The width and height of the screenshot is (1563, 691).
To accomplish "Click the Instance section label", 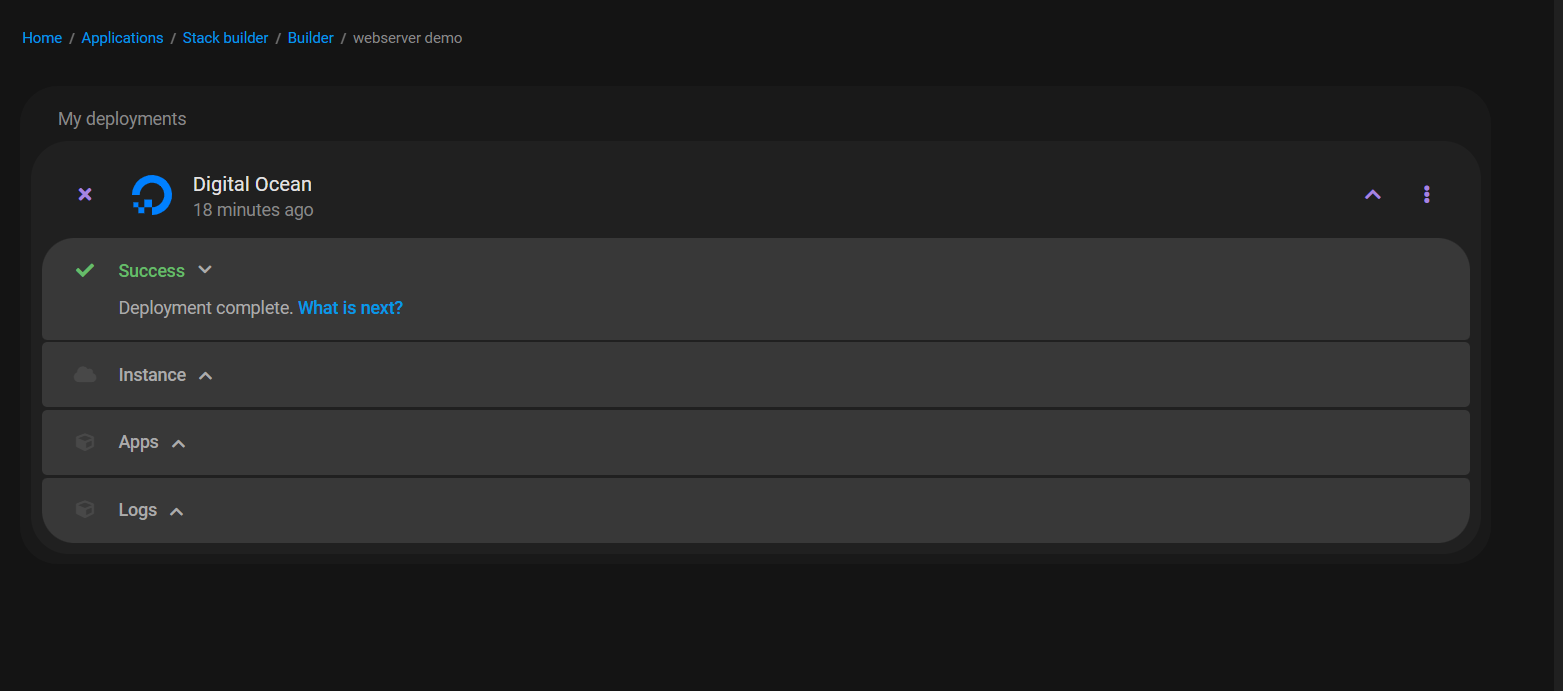I will click(x=152, y=375).
